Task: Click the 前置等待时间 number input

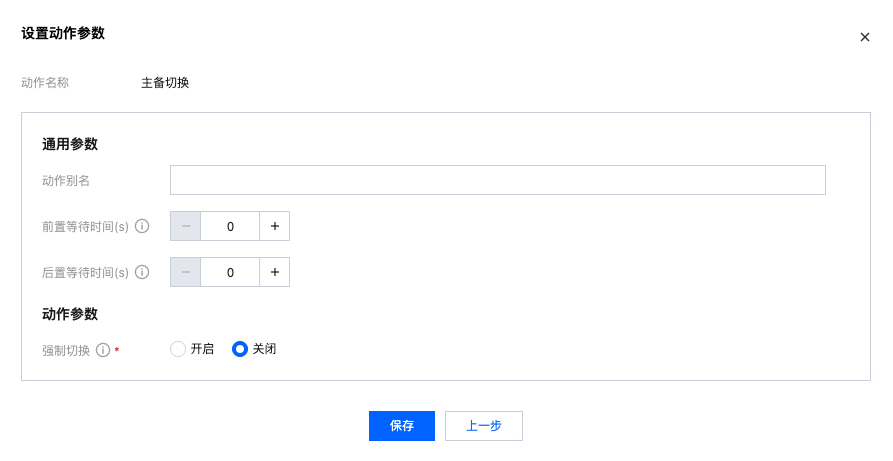Action: [230, 226]
